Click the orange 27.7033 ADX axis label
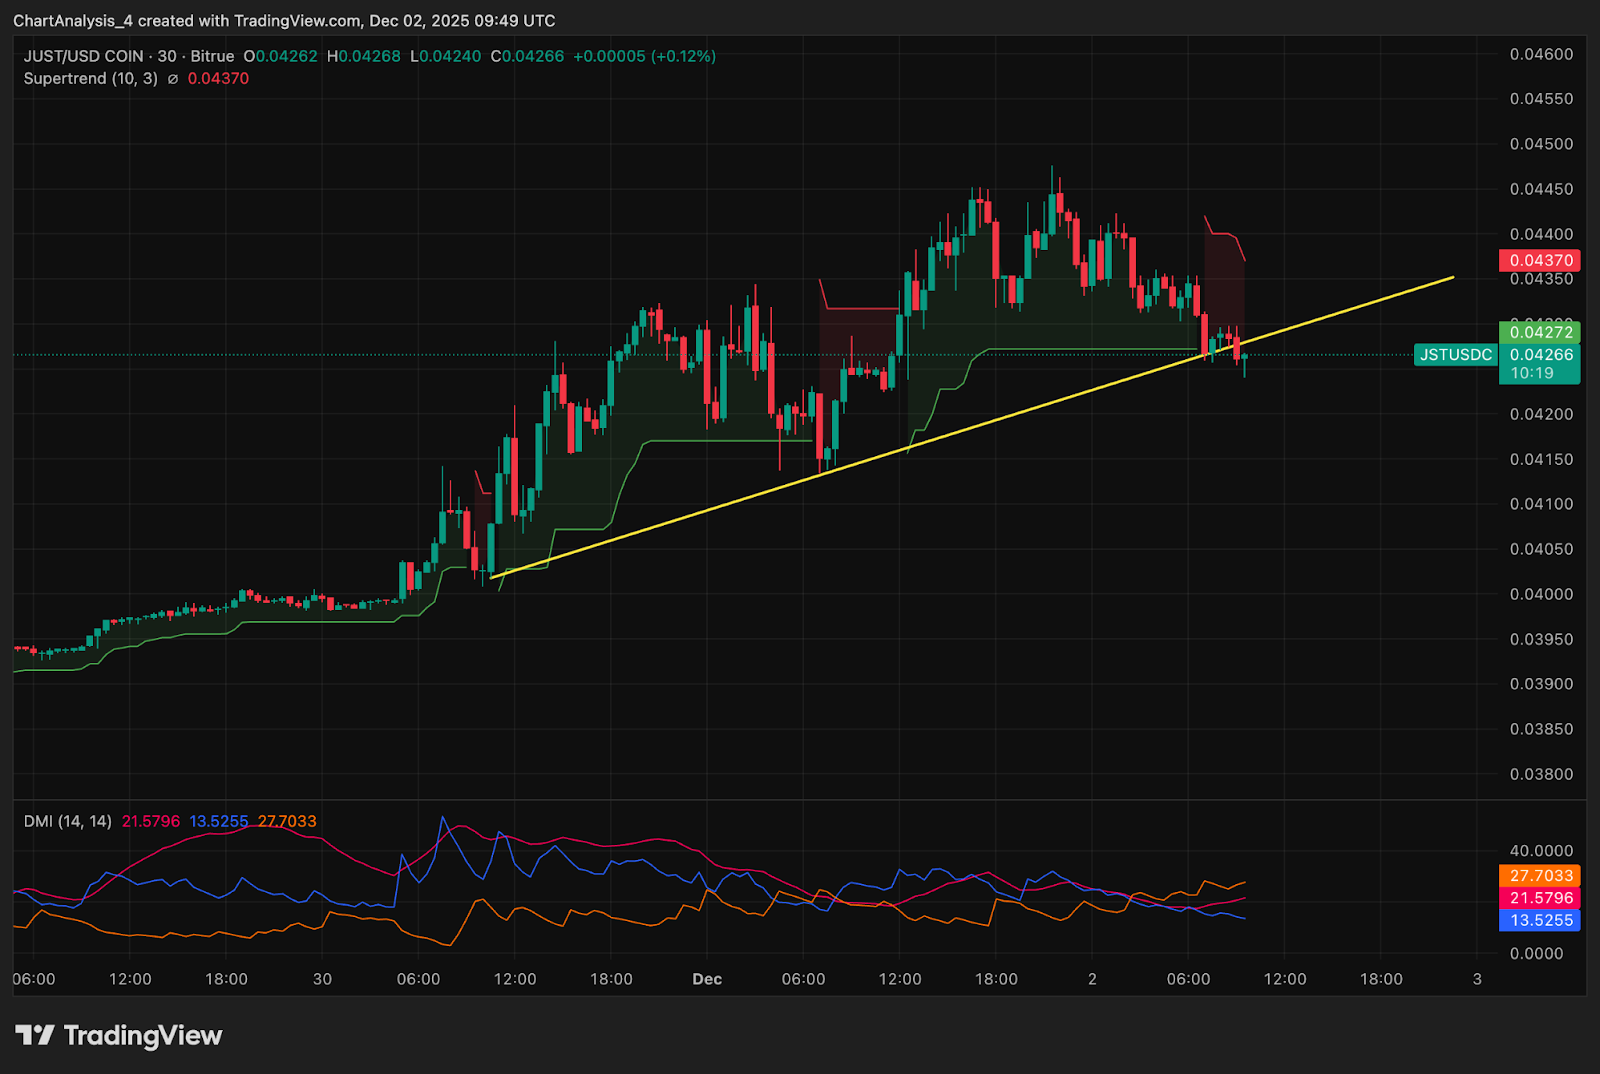 1539,875
